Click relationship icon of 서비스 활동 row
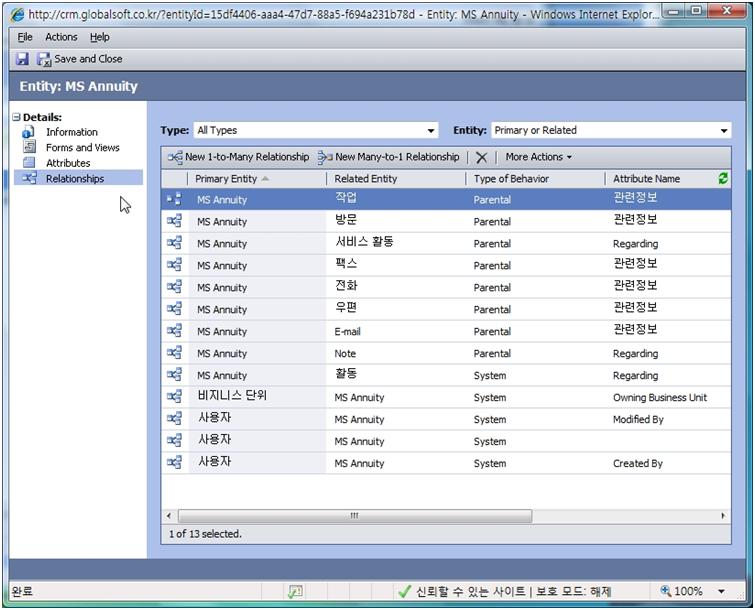Image resolution: width=755 pixels, height=610 pixels. 174,243
